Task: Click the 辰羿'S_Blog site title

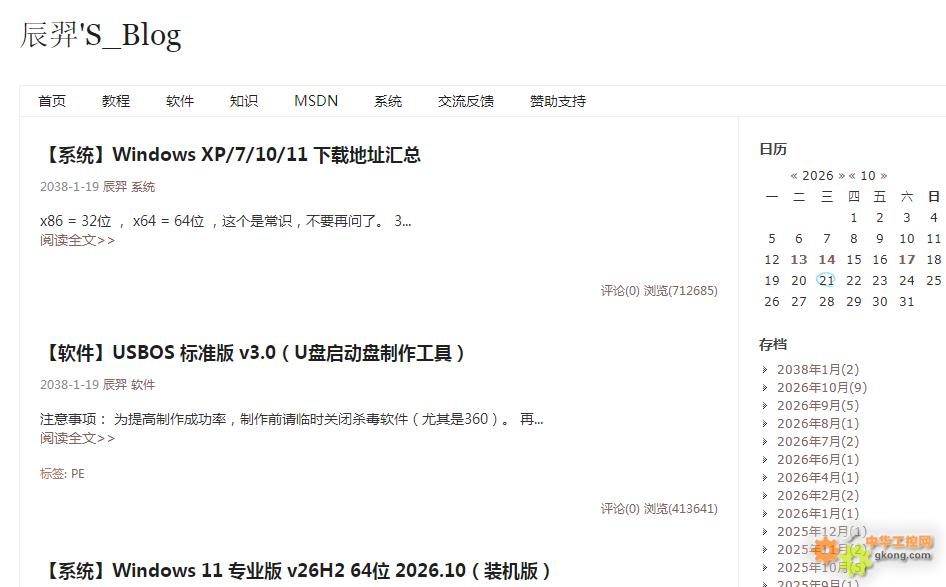Action: pyautogui.click(x=101, y=35)
